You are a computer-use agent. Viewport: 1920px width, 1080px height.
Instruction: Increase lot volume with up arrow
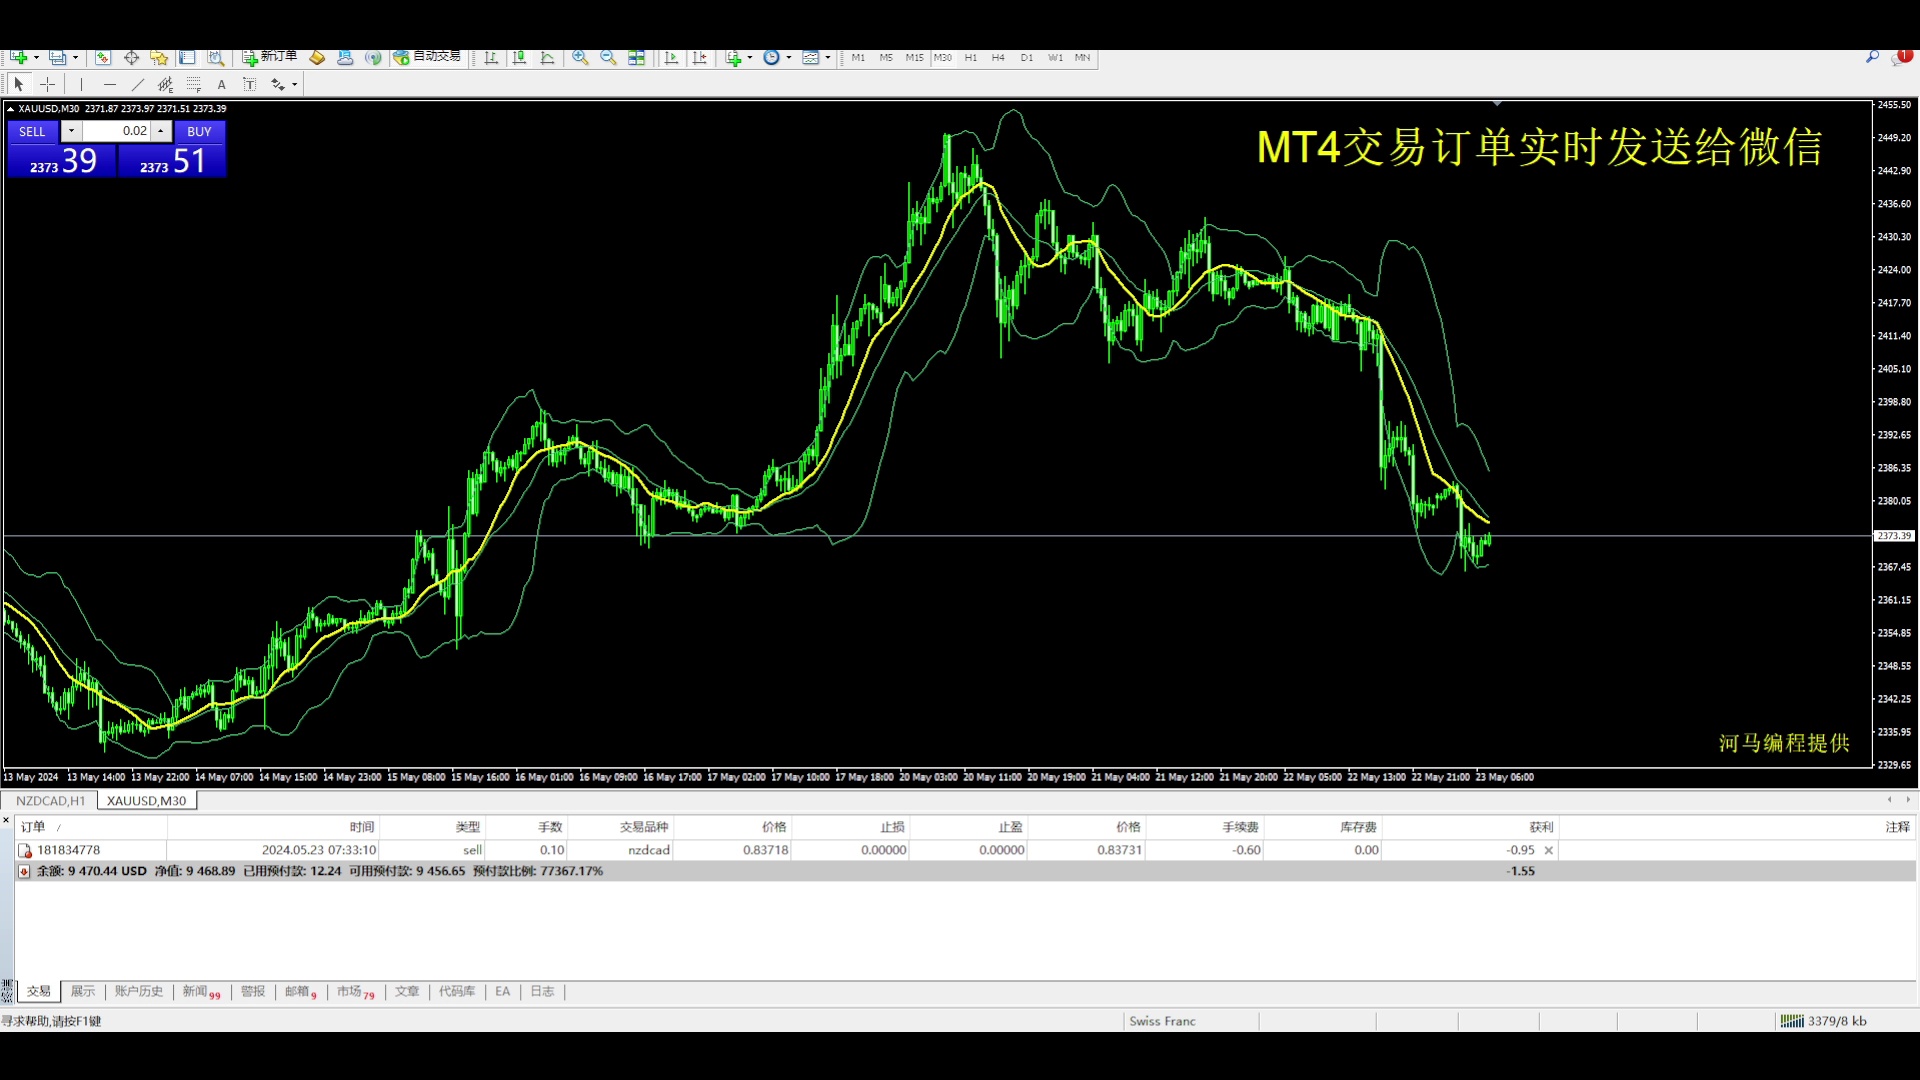(160, 131)
